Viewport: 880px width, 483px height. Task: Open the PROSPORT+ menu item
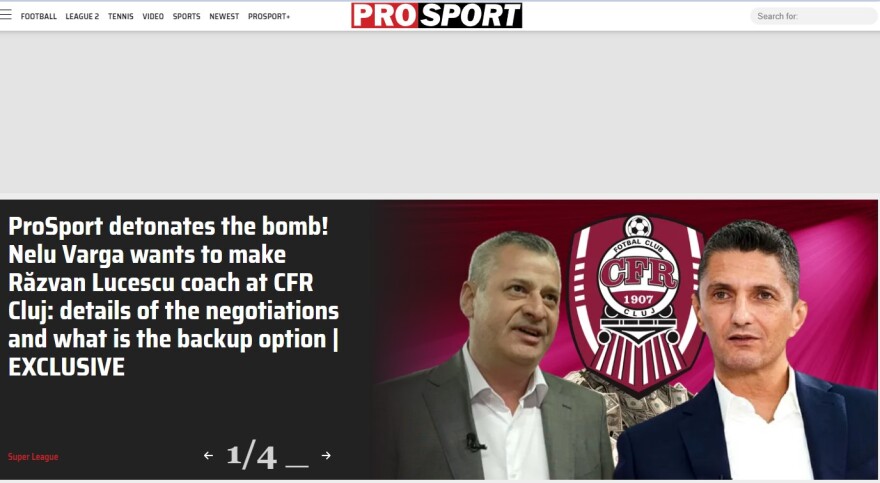[x=269, y=16]
